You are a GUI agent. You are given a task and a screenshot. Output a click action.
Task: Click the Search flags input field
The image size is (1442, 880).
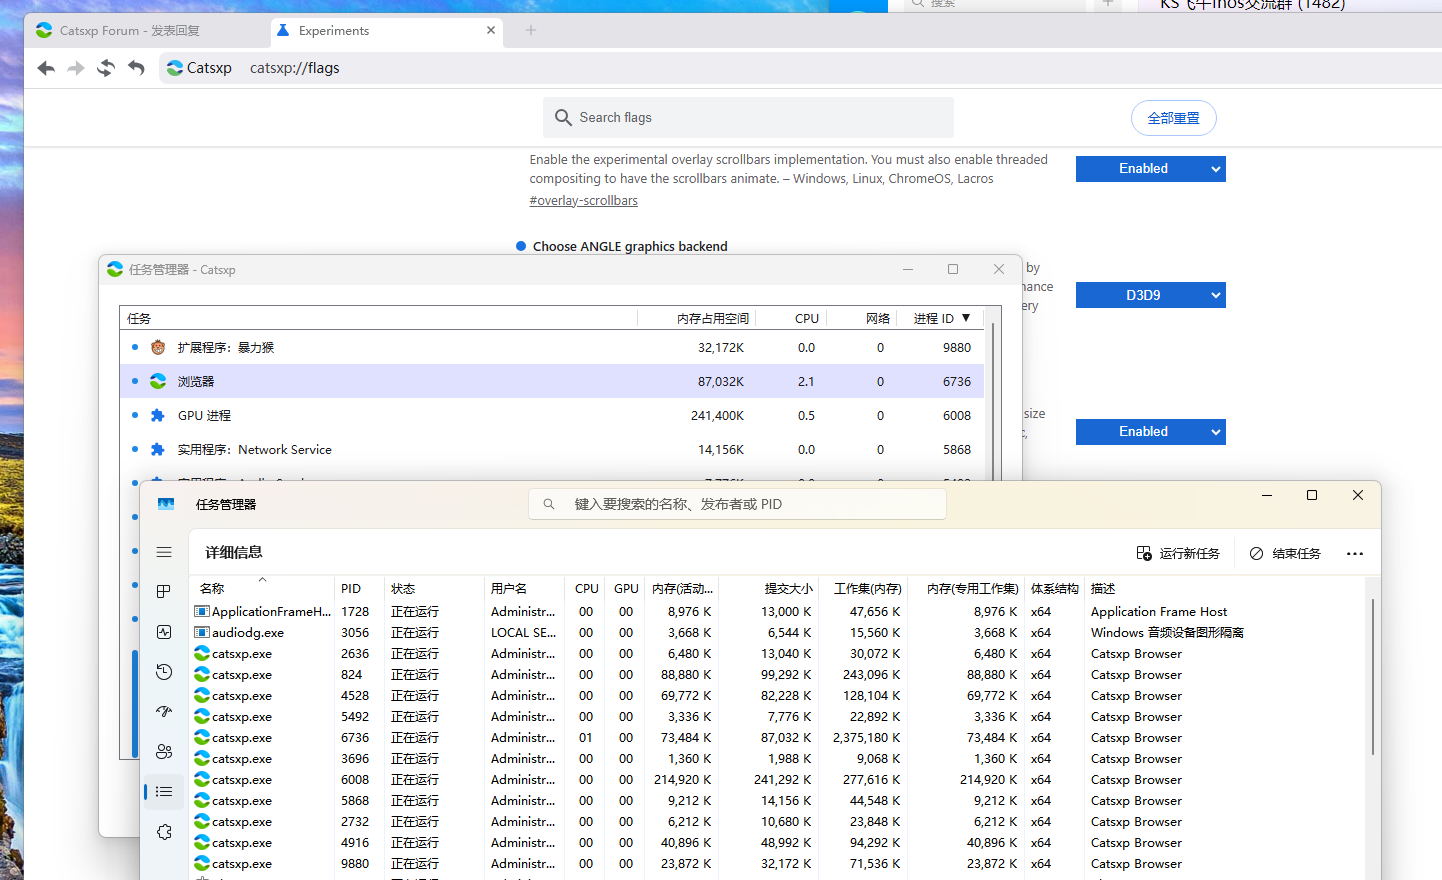tap(760, 118)
